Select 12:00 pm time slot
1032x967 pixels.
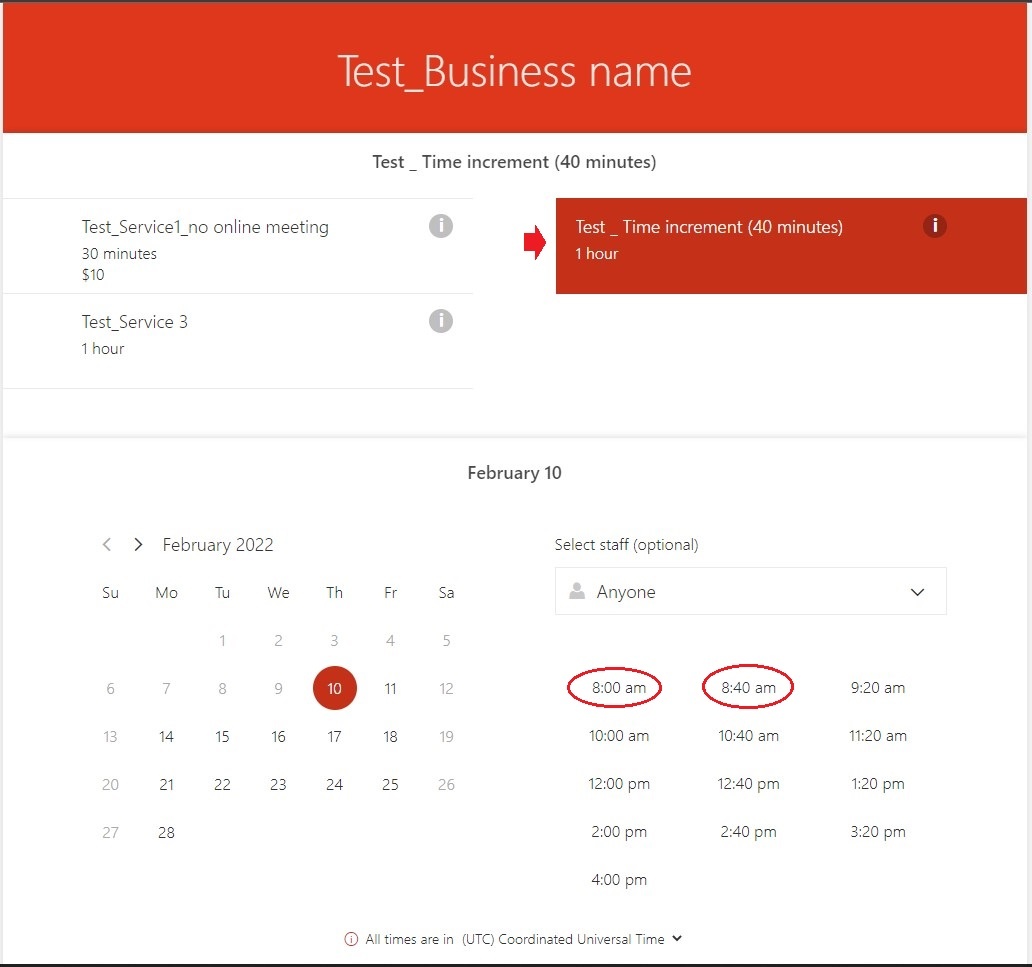point(619,783)
